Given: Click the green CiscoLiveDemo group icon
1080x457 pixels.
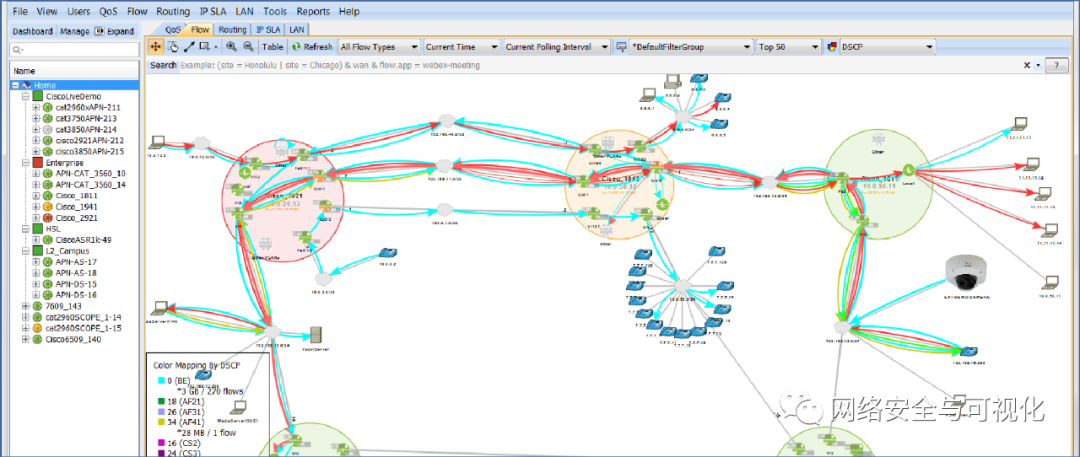Looking at the screenshot, I should tap(39, 97).
